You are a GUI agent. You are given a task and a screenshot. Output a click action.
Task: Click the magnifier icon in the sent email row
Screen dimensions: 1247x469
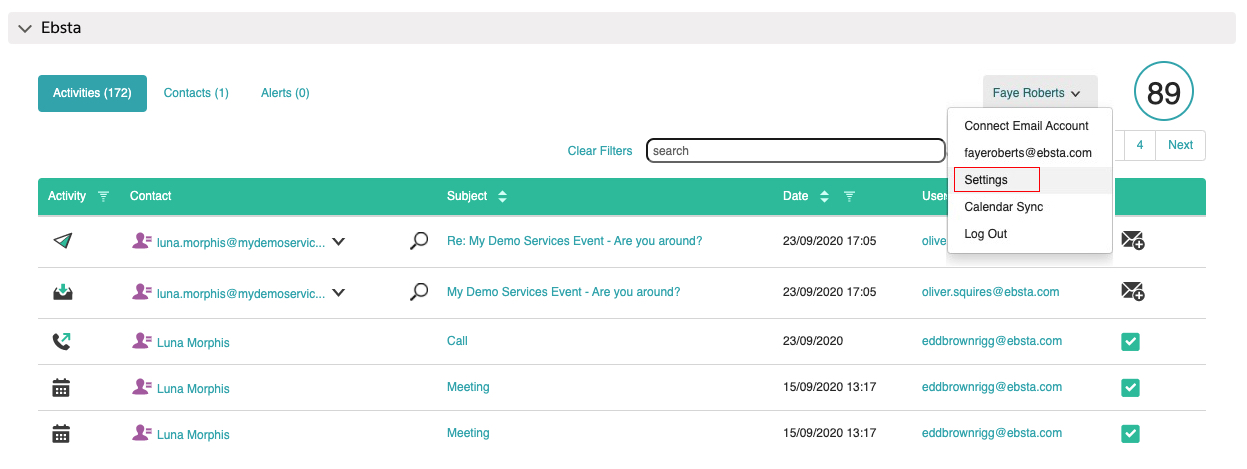(x=420, y=241)
